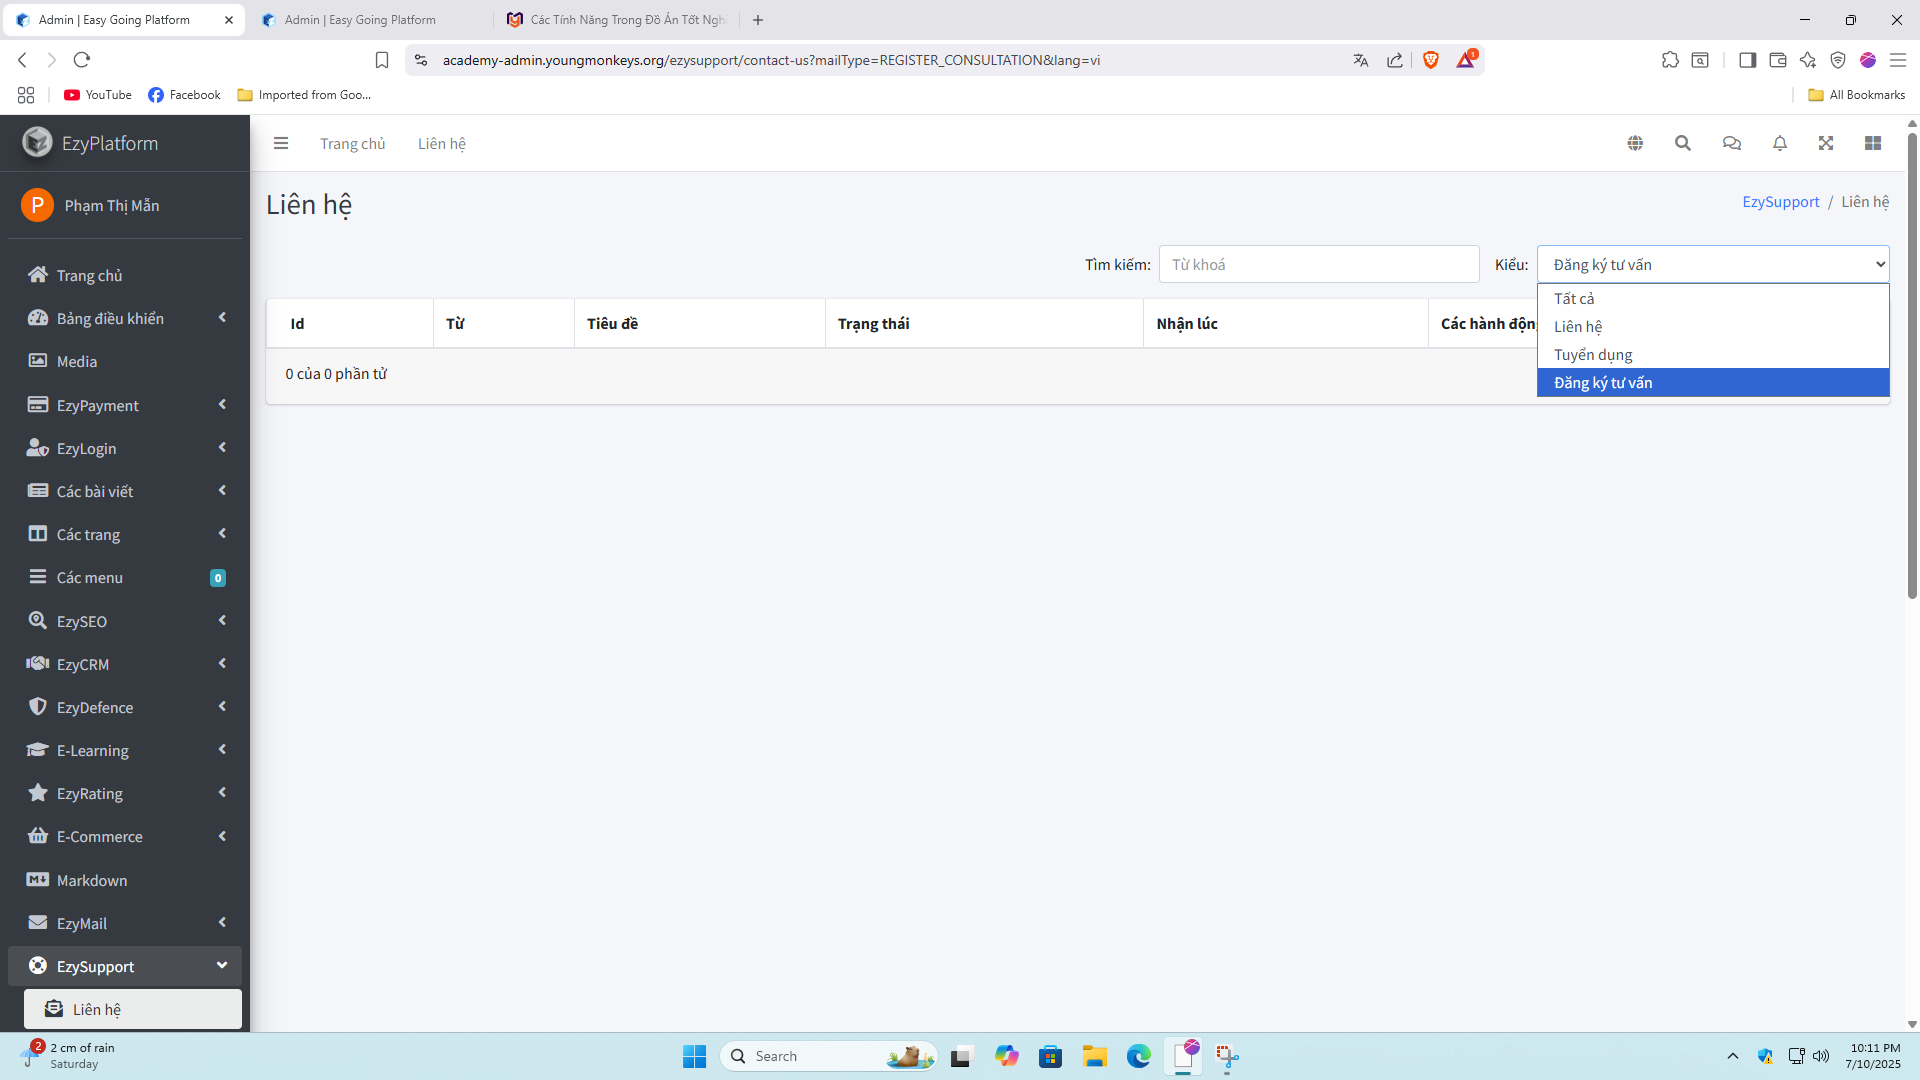
Task: Open the apps grid icon
Action: (x=1874, y=143)
